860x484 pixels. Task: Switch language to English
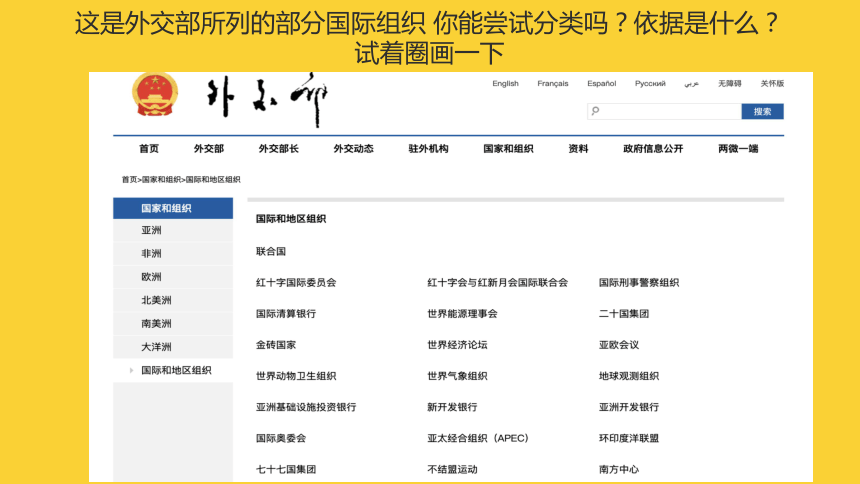pos(505,83)
